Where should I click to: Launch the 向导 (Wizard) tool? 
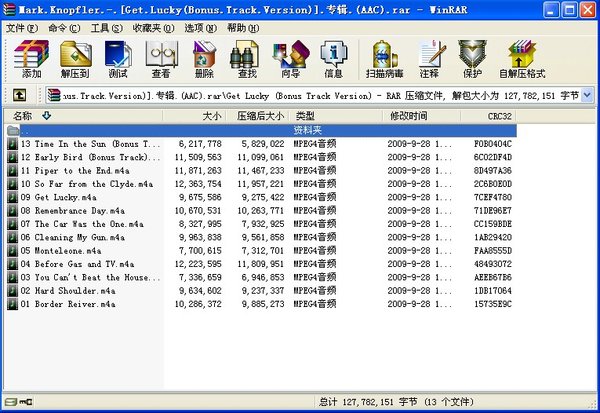(x=290, y=59)
